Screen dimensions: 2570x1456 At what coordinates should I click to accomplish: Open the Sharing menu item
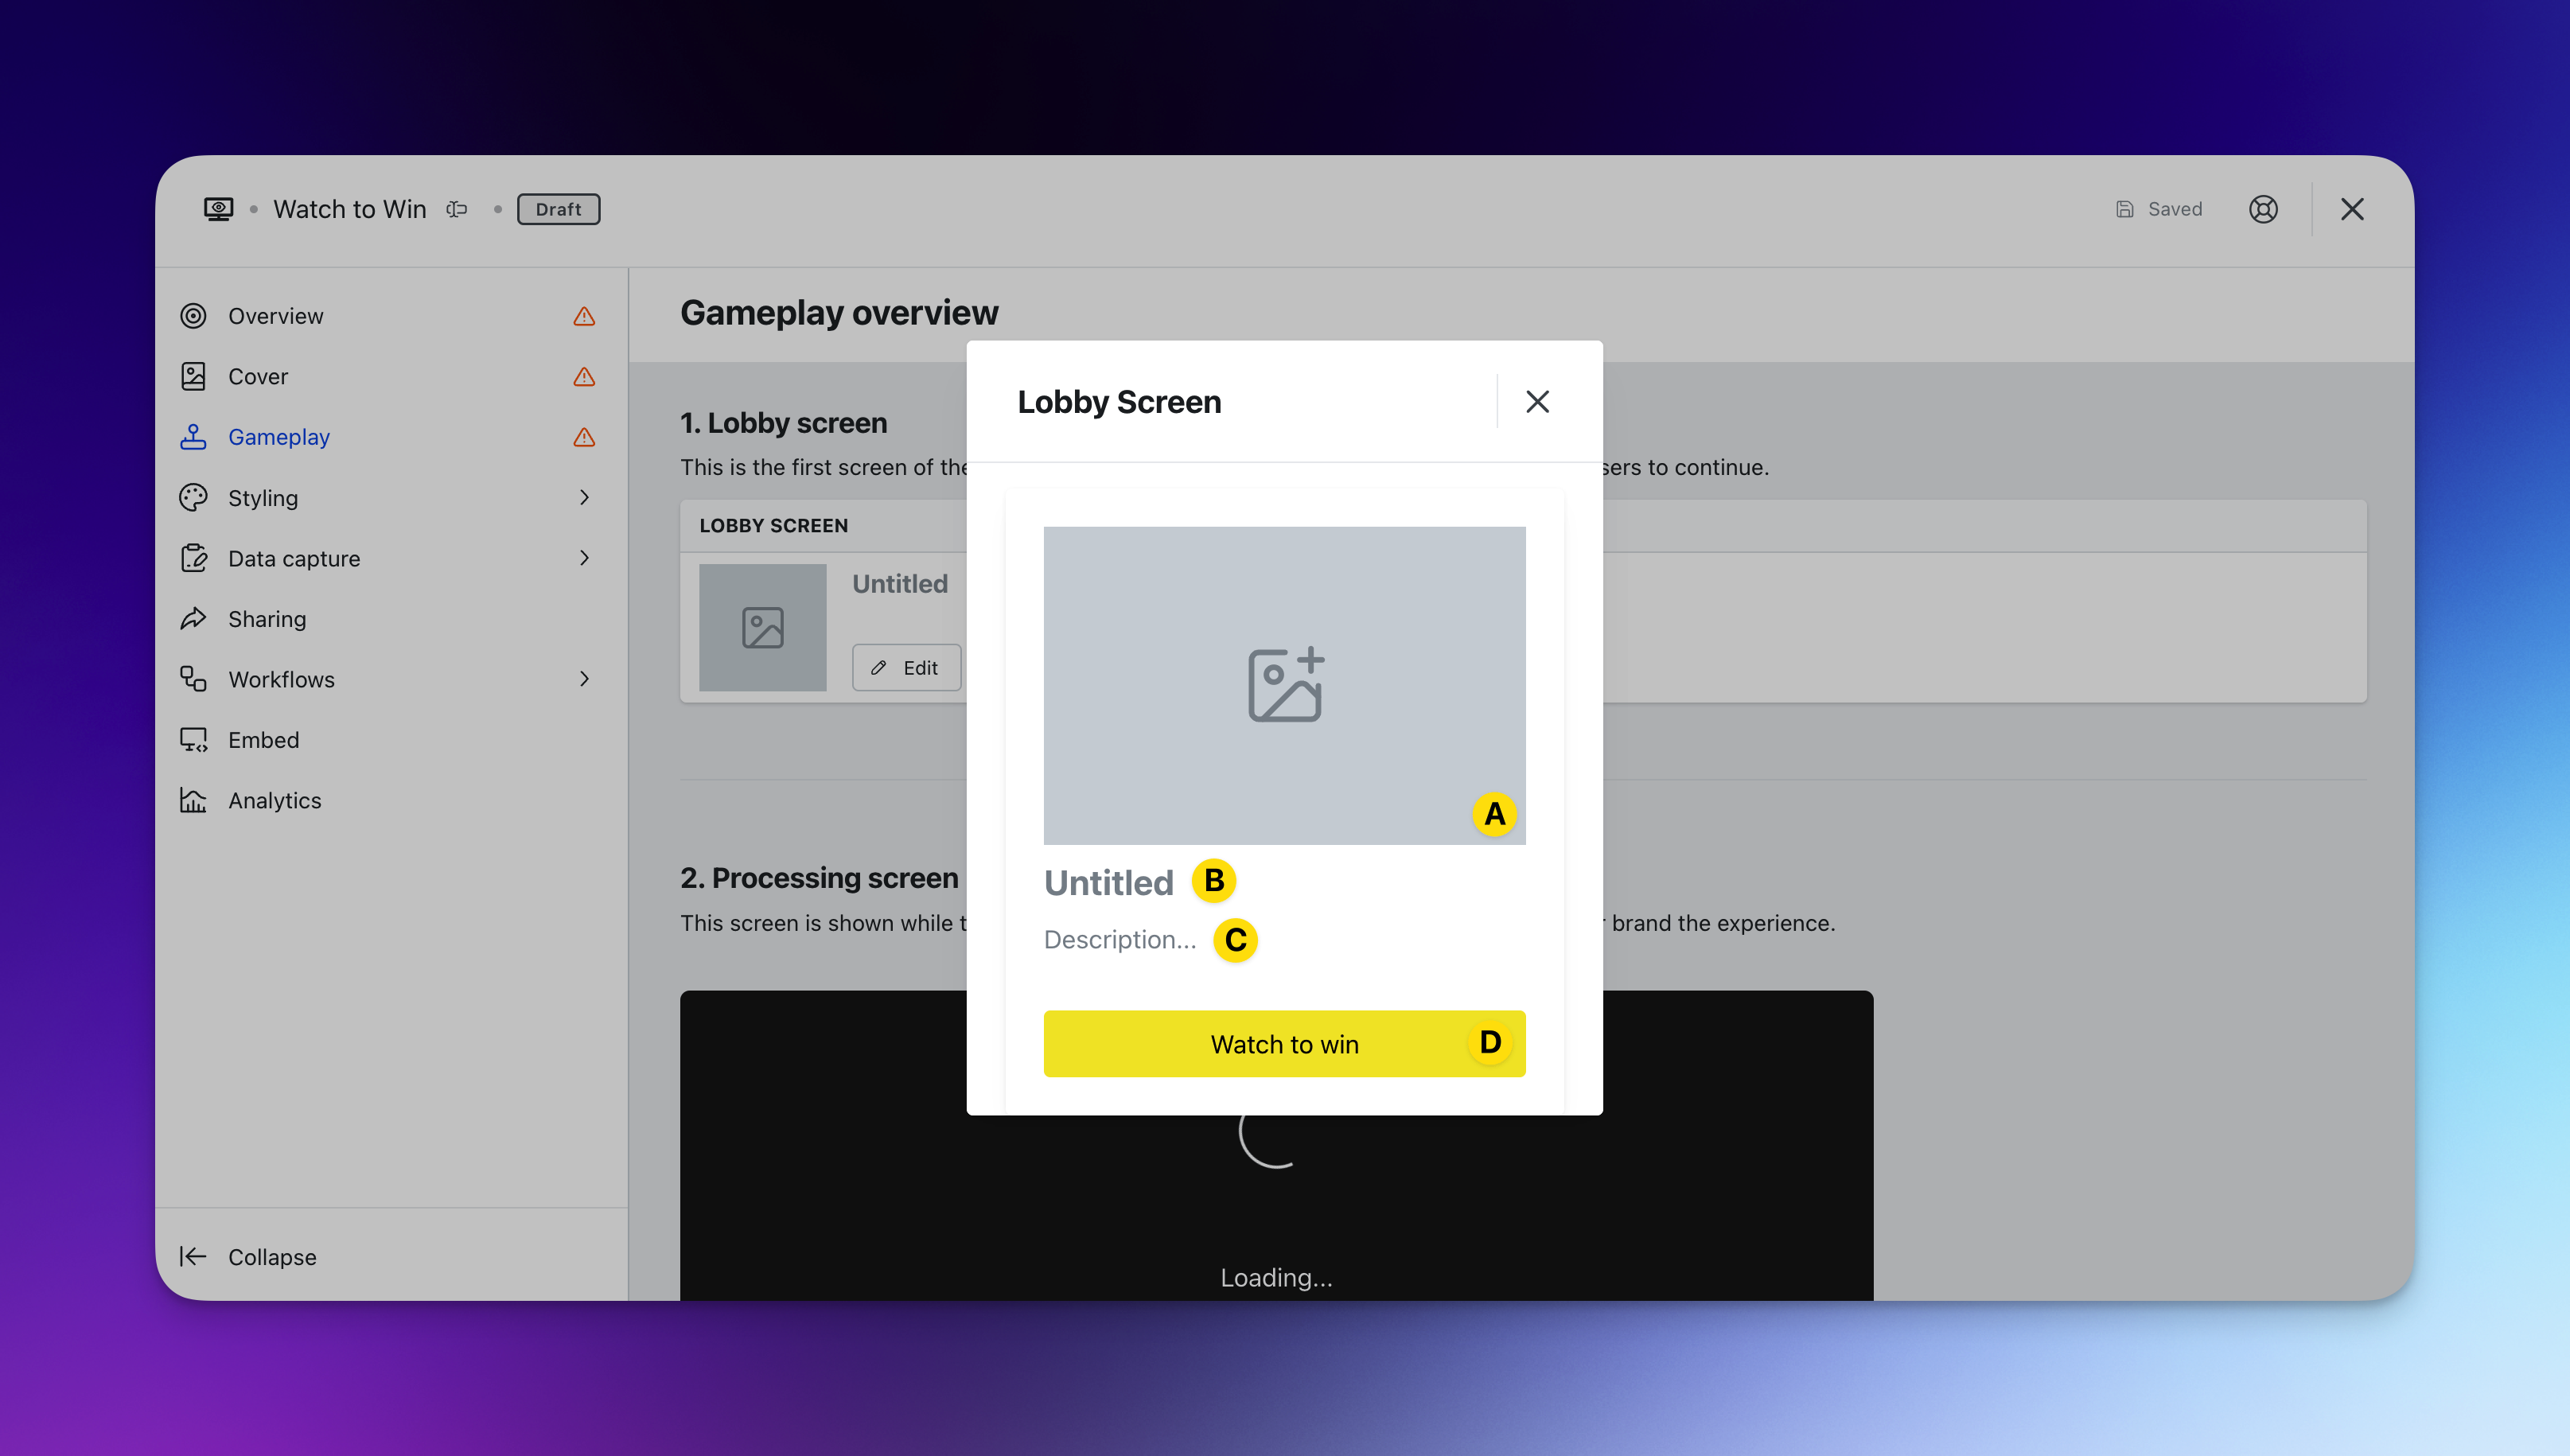[x=267, y=619]
